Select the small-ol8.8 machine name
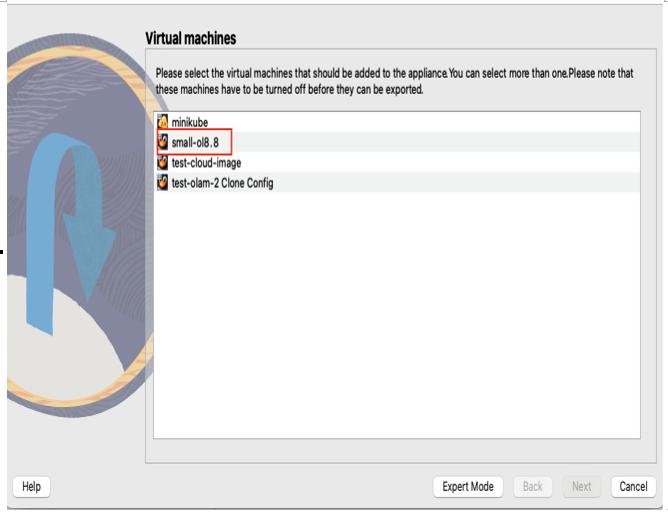Image resolution: width=668 pixels, height=517 pixels. pyautogui.click(x=195, y=142)
